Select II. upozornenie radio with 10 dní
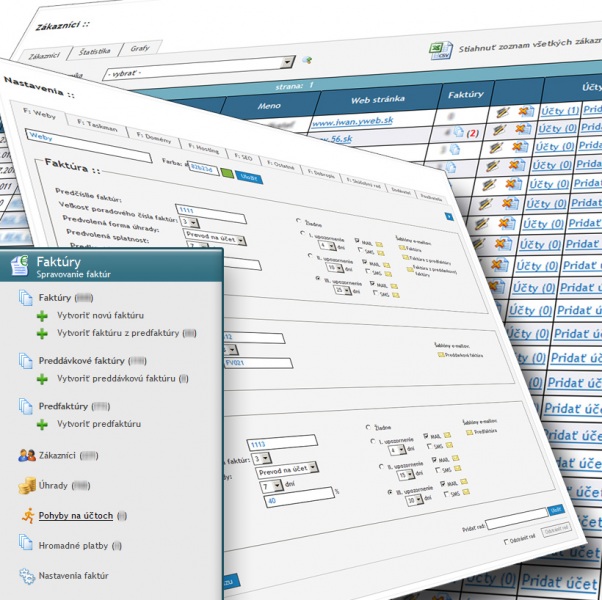Screen dimensions: 602x600 point(310,255)
